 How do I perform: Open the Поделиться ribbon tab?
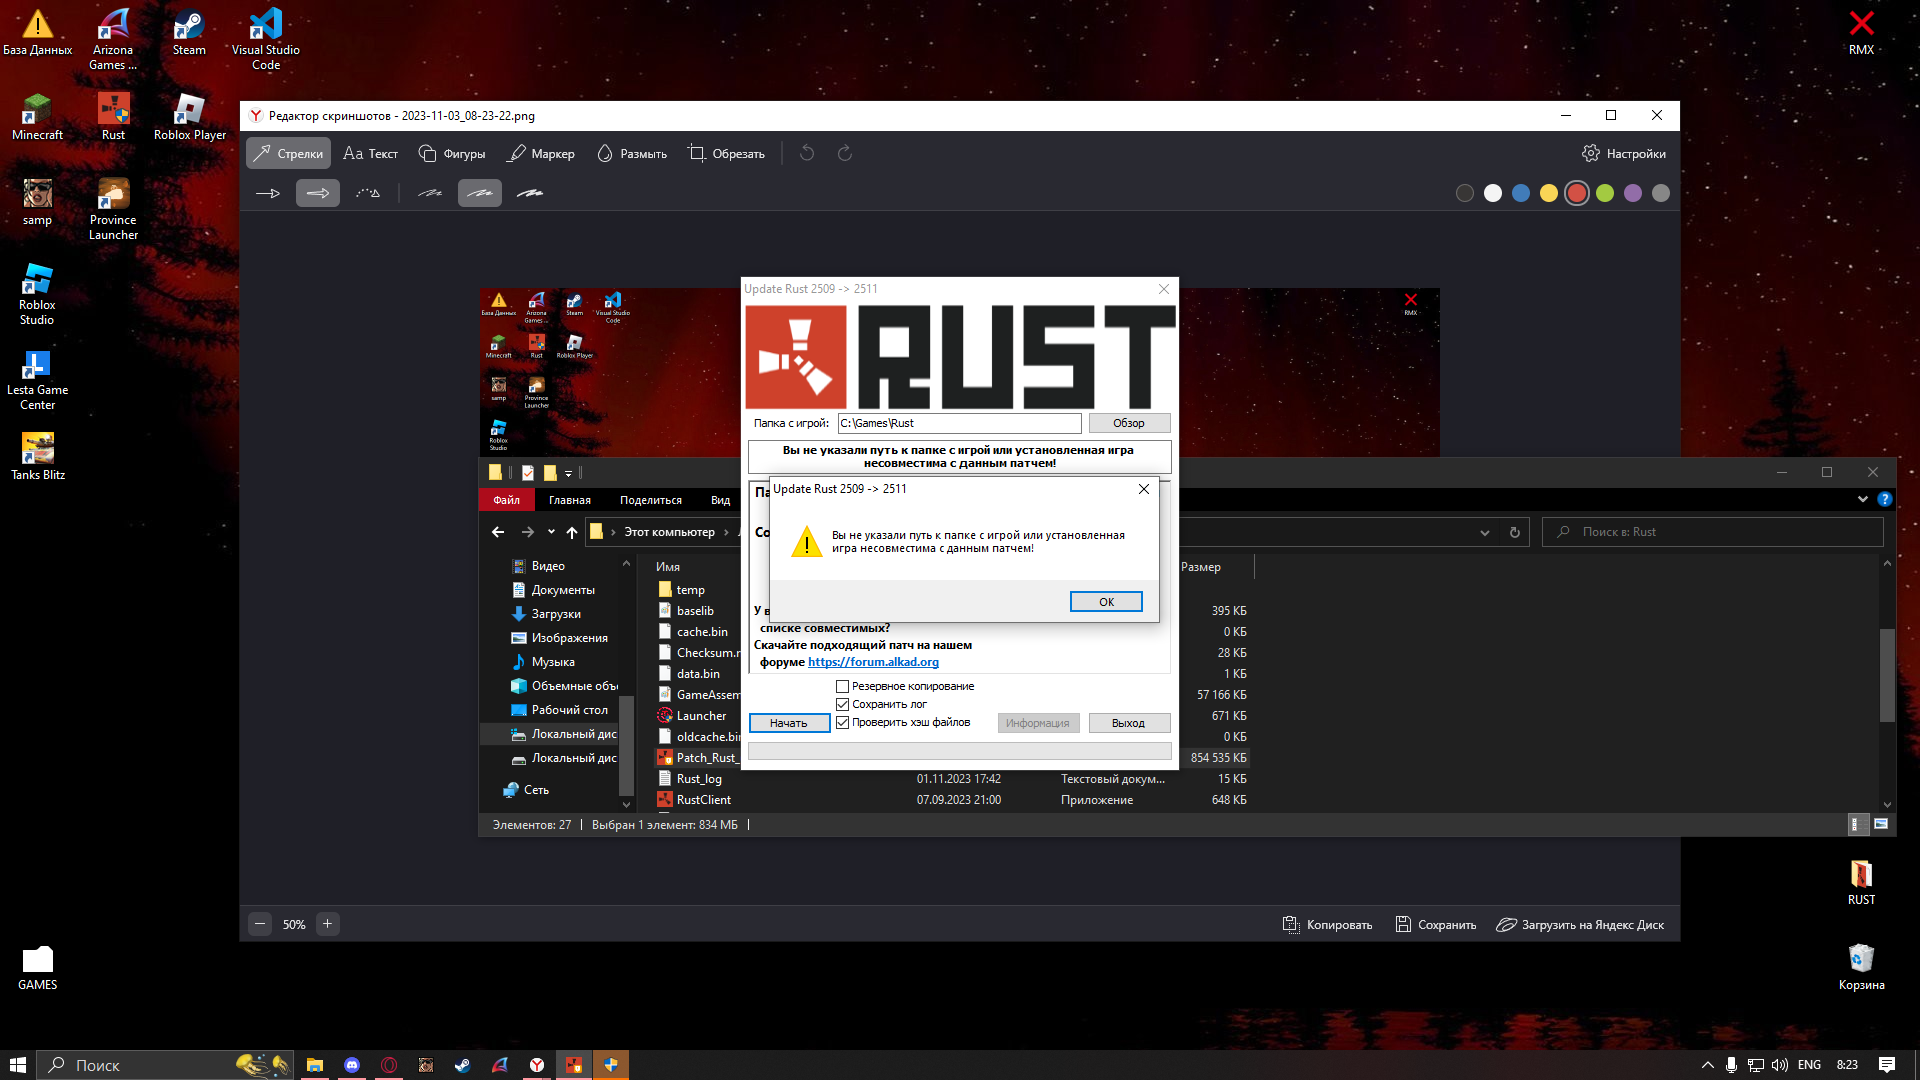(650, 500)
